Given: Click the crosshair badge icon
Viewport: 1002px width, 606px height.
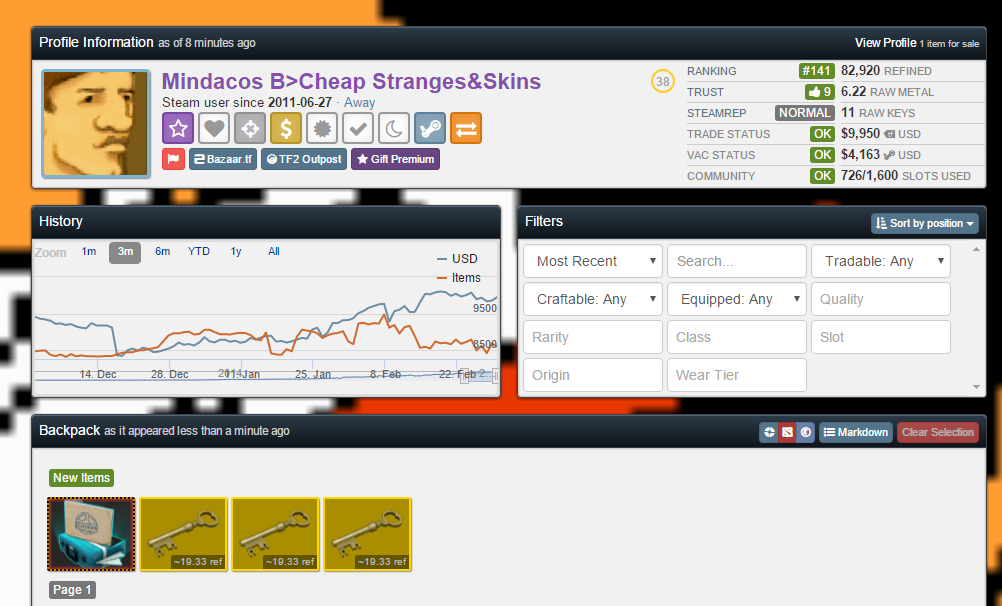Looking at the screenshot, I should [x=250, y=128].
